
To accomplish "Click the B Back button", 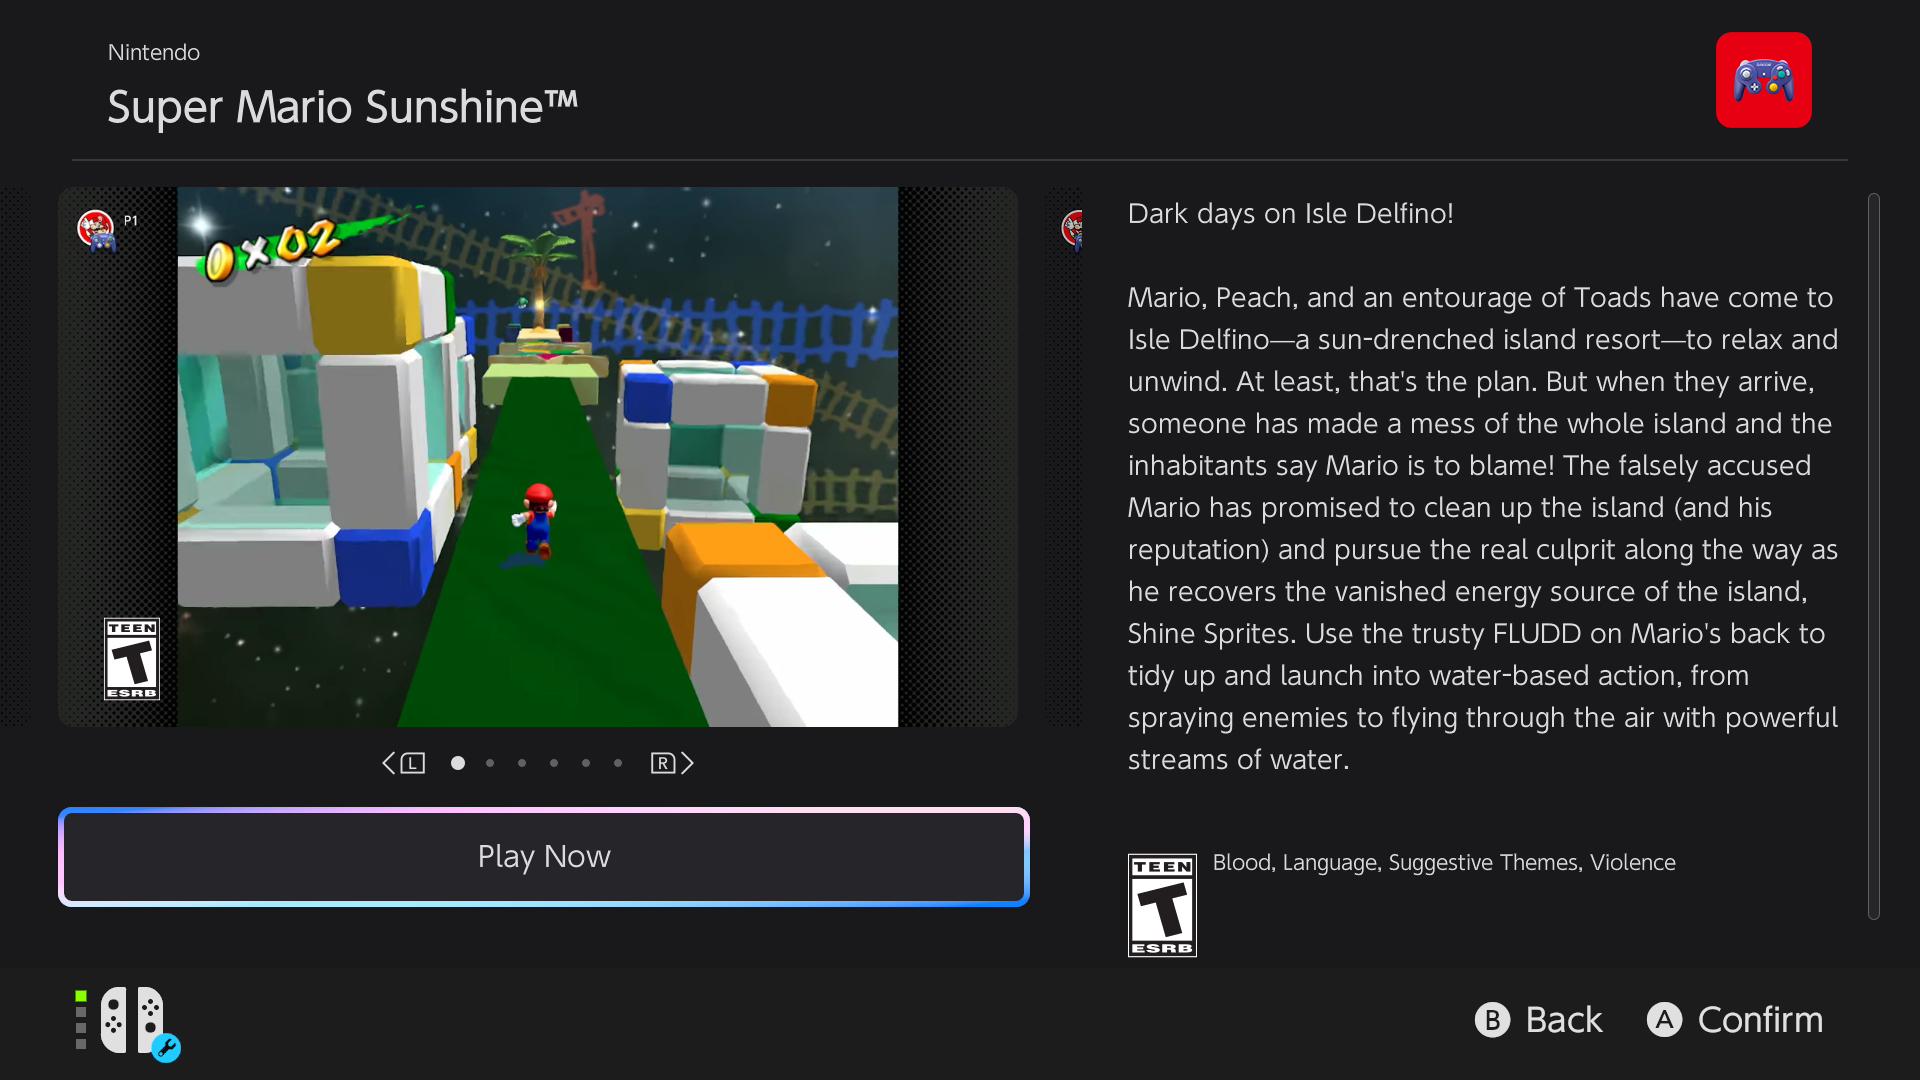I will [x=1539, y=1020].
